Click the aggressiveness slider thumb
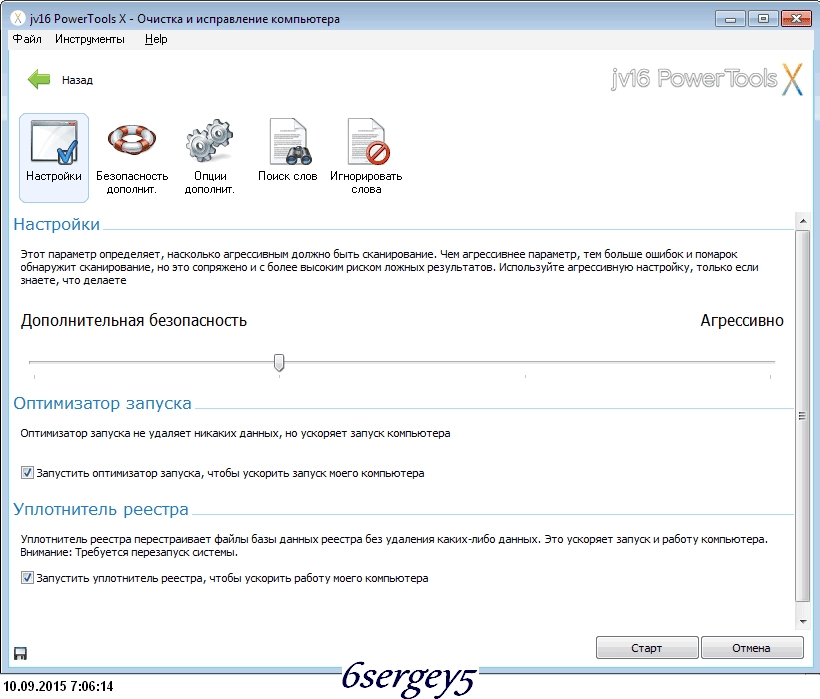 279,362
